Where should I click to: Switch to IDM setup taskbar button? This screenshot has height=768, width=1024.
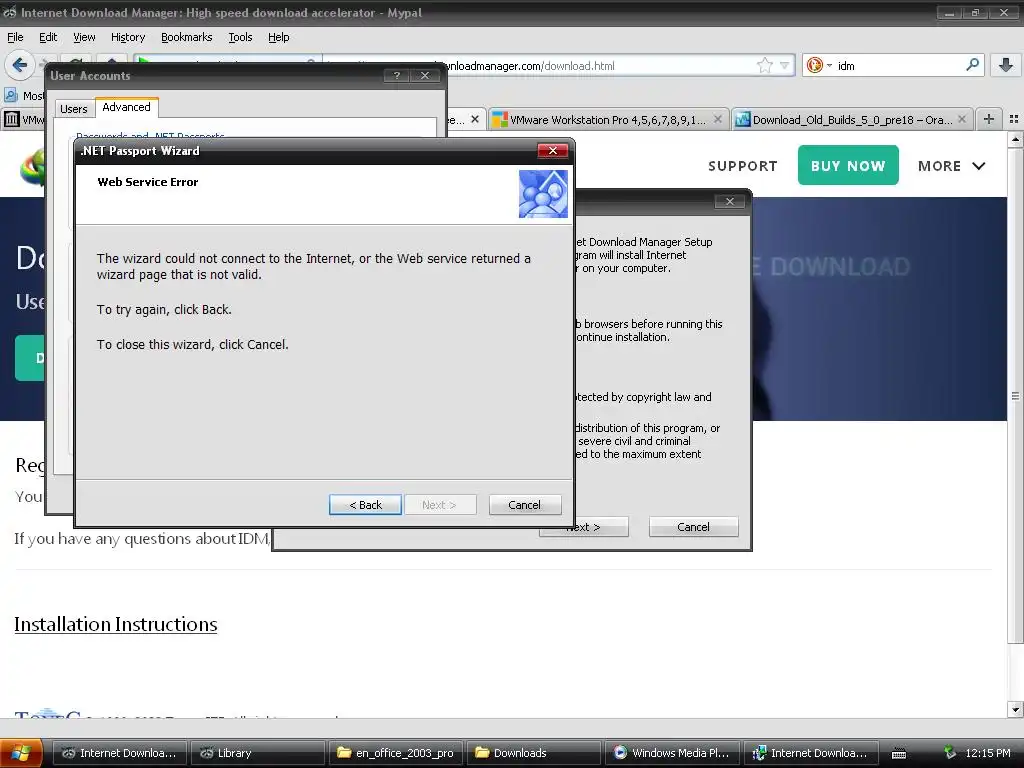[x=810, y=753]
